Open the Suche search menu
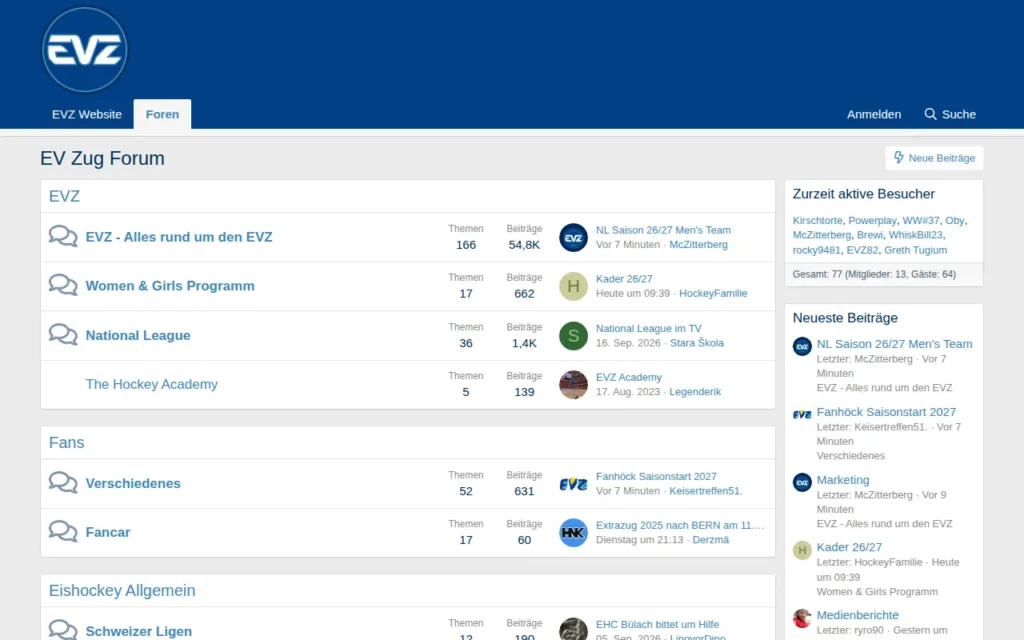 [950, 114]
